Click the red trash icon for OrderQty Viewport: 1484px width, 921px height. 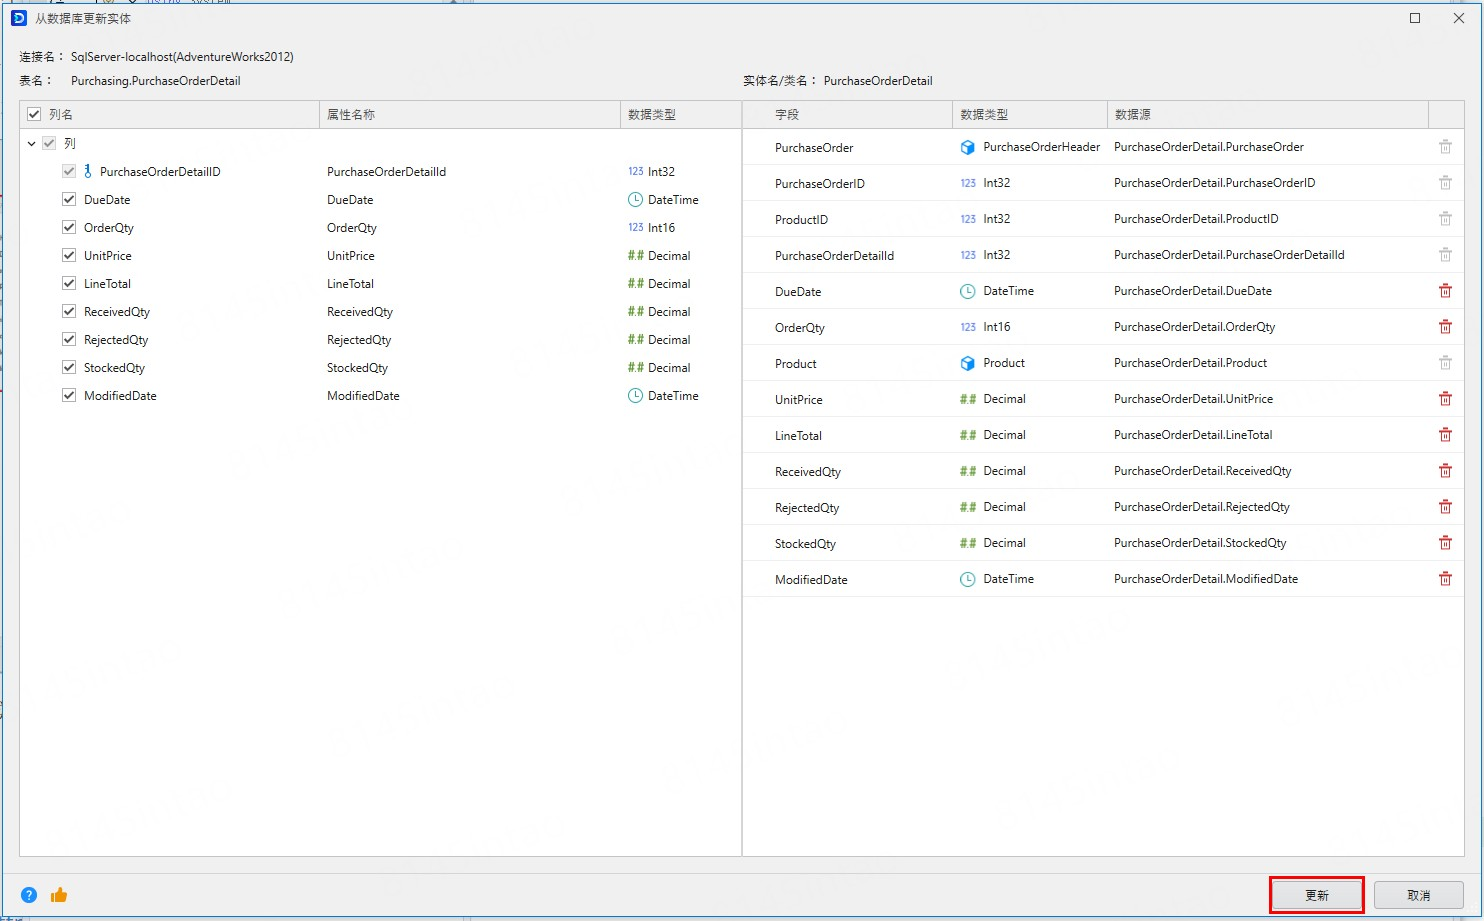coord(1445,327)
